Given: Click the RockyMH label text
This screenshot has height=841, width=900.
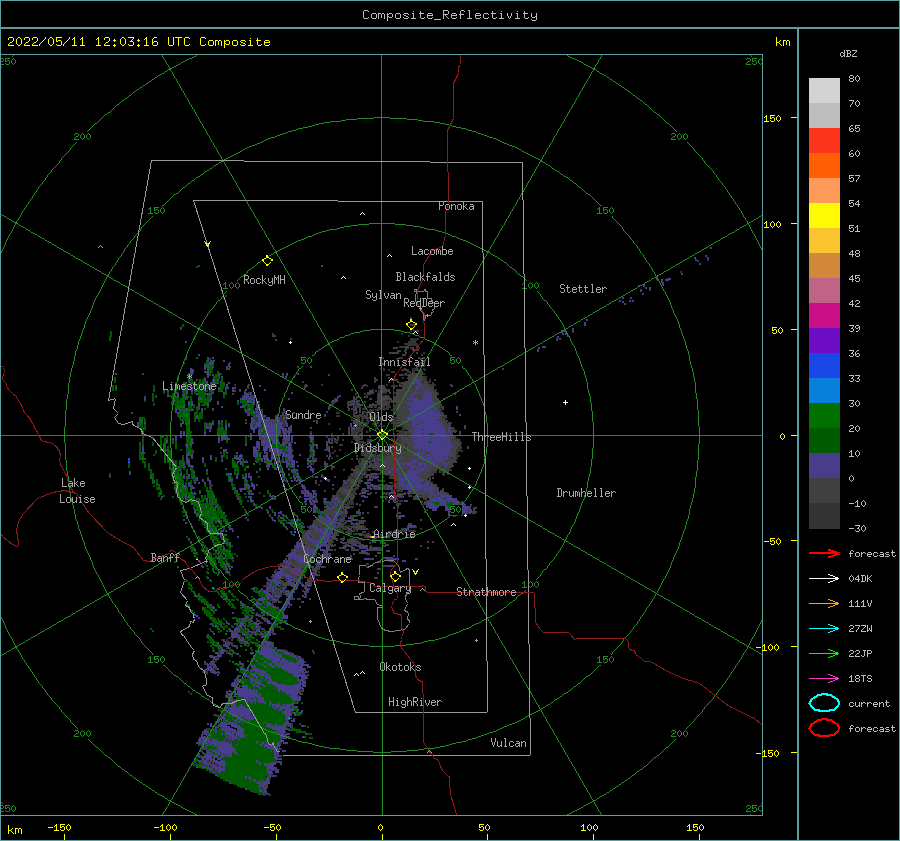Looking at the screenshot, I should coord(264,280).
